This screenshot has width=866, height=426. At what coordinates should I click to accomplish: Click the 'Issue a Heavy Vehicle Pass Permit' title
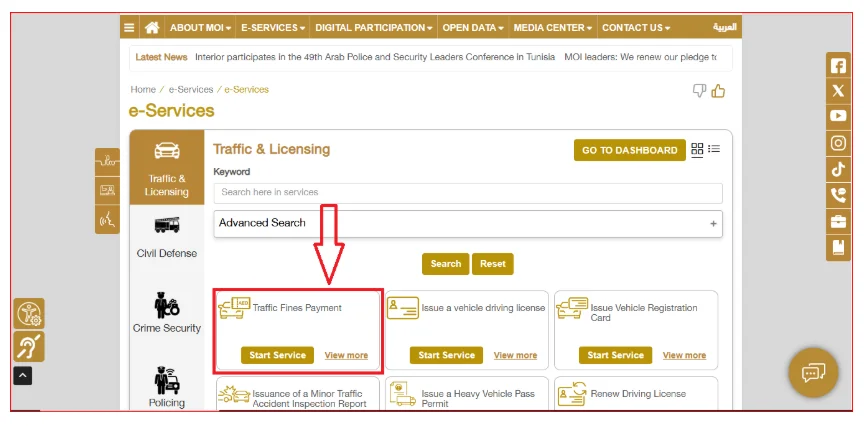[x=478, y=399]
